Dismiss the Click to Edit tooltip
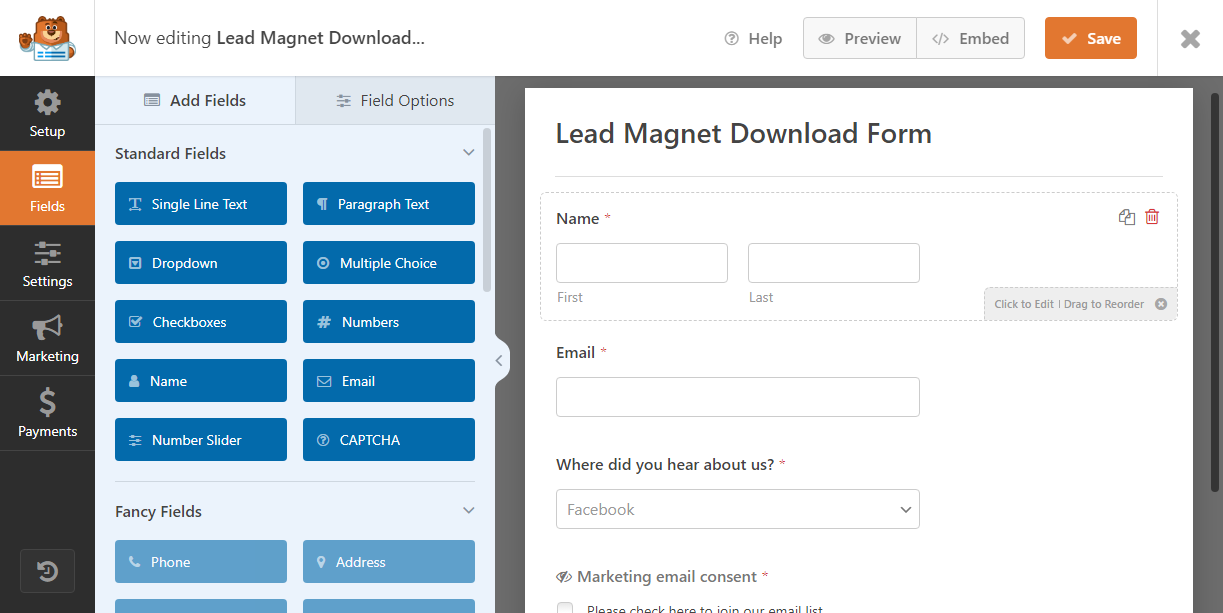Viewport: 1223px width, 613px height. coord(1161,304)
